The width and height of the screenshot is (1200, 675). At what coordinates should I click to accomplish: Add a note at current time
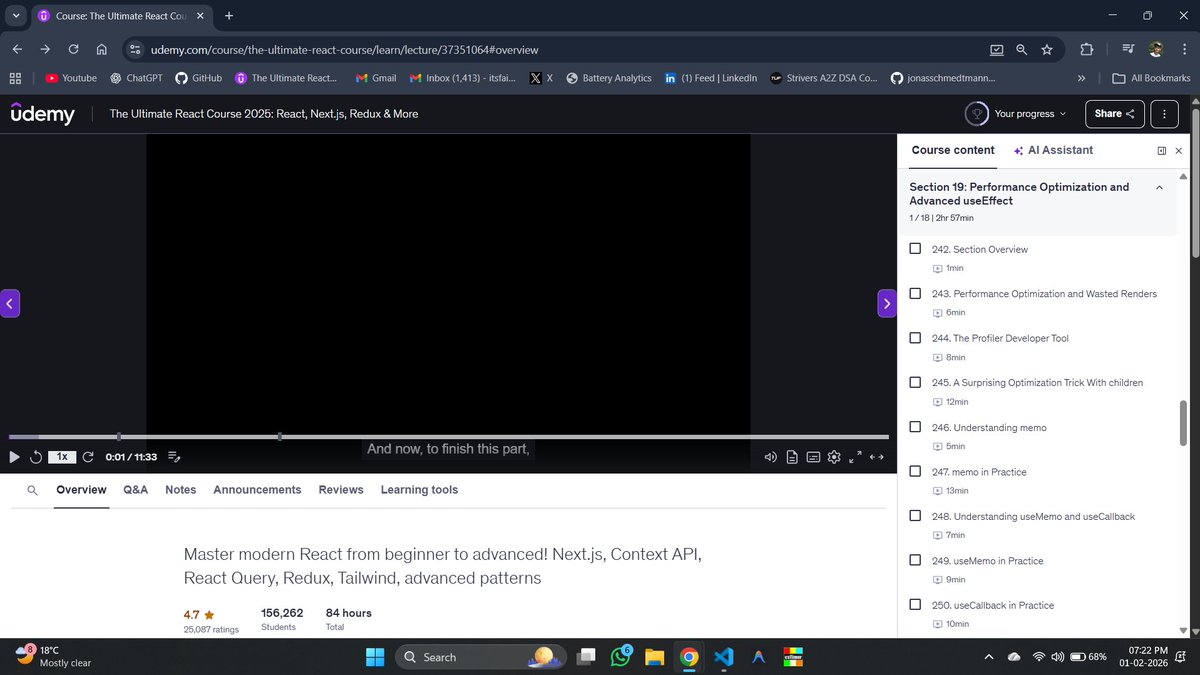173,457
